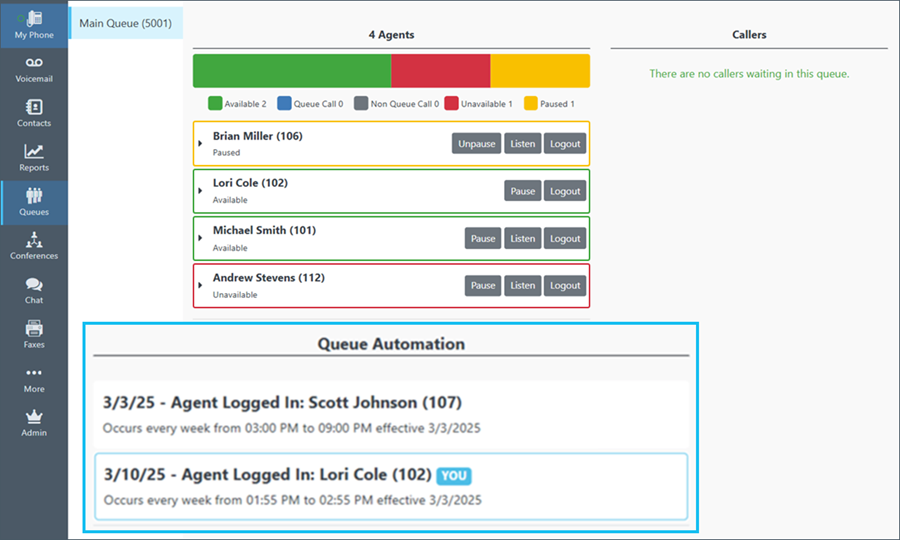Expand Brian Miller agent details
This screenshot has height=540, width=900.
click(201, 144)
